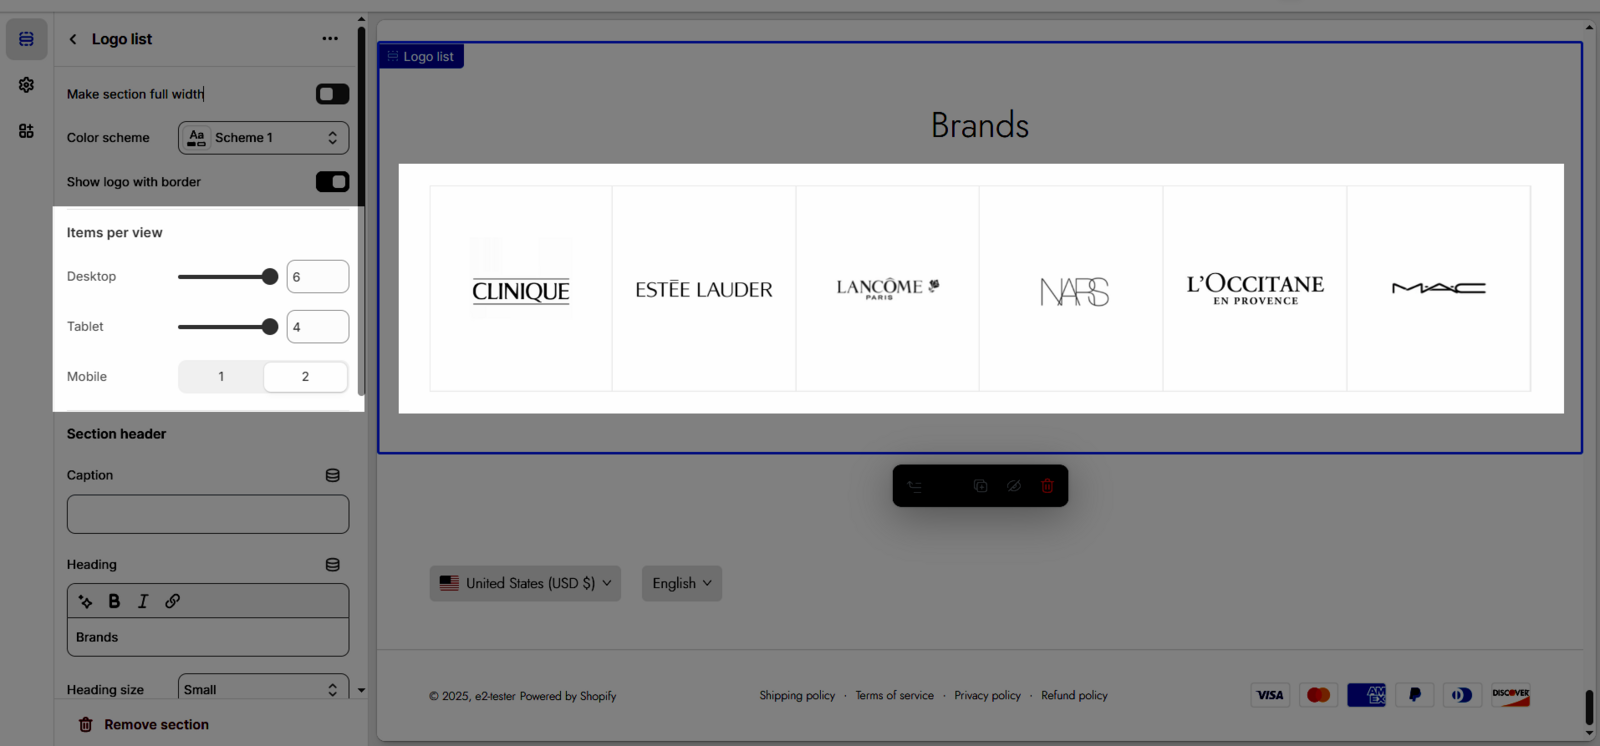Hide section using the eye-slash icon
The image size is (1600, 746).
1014,486
